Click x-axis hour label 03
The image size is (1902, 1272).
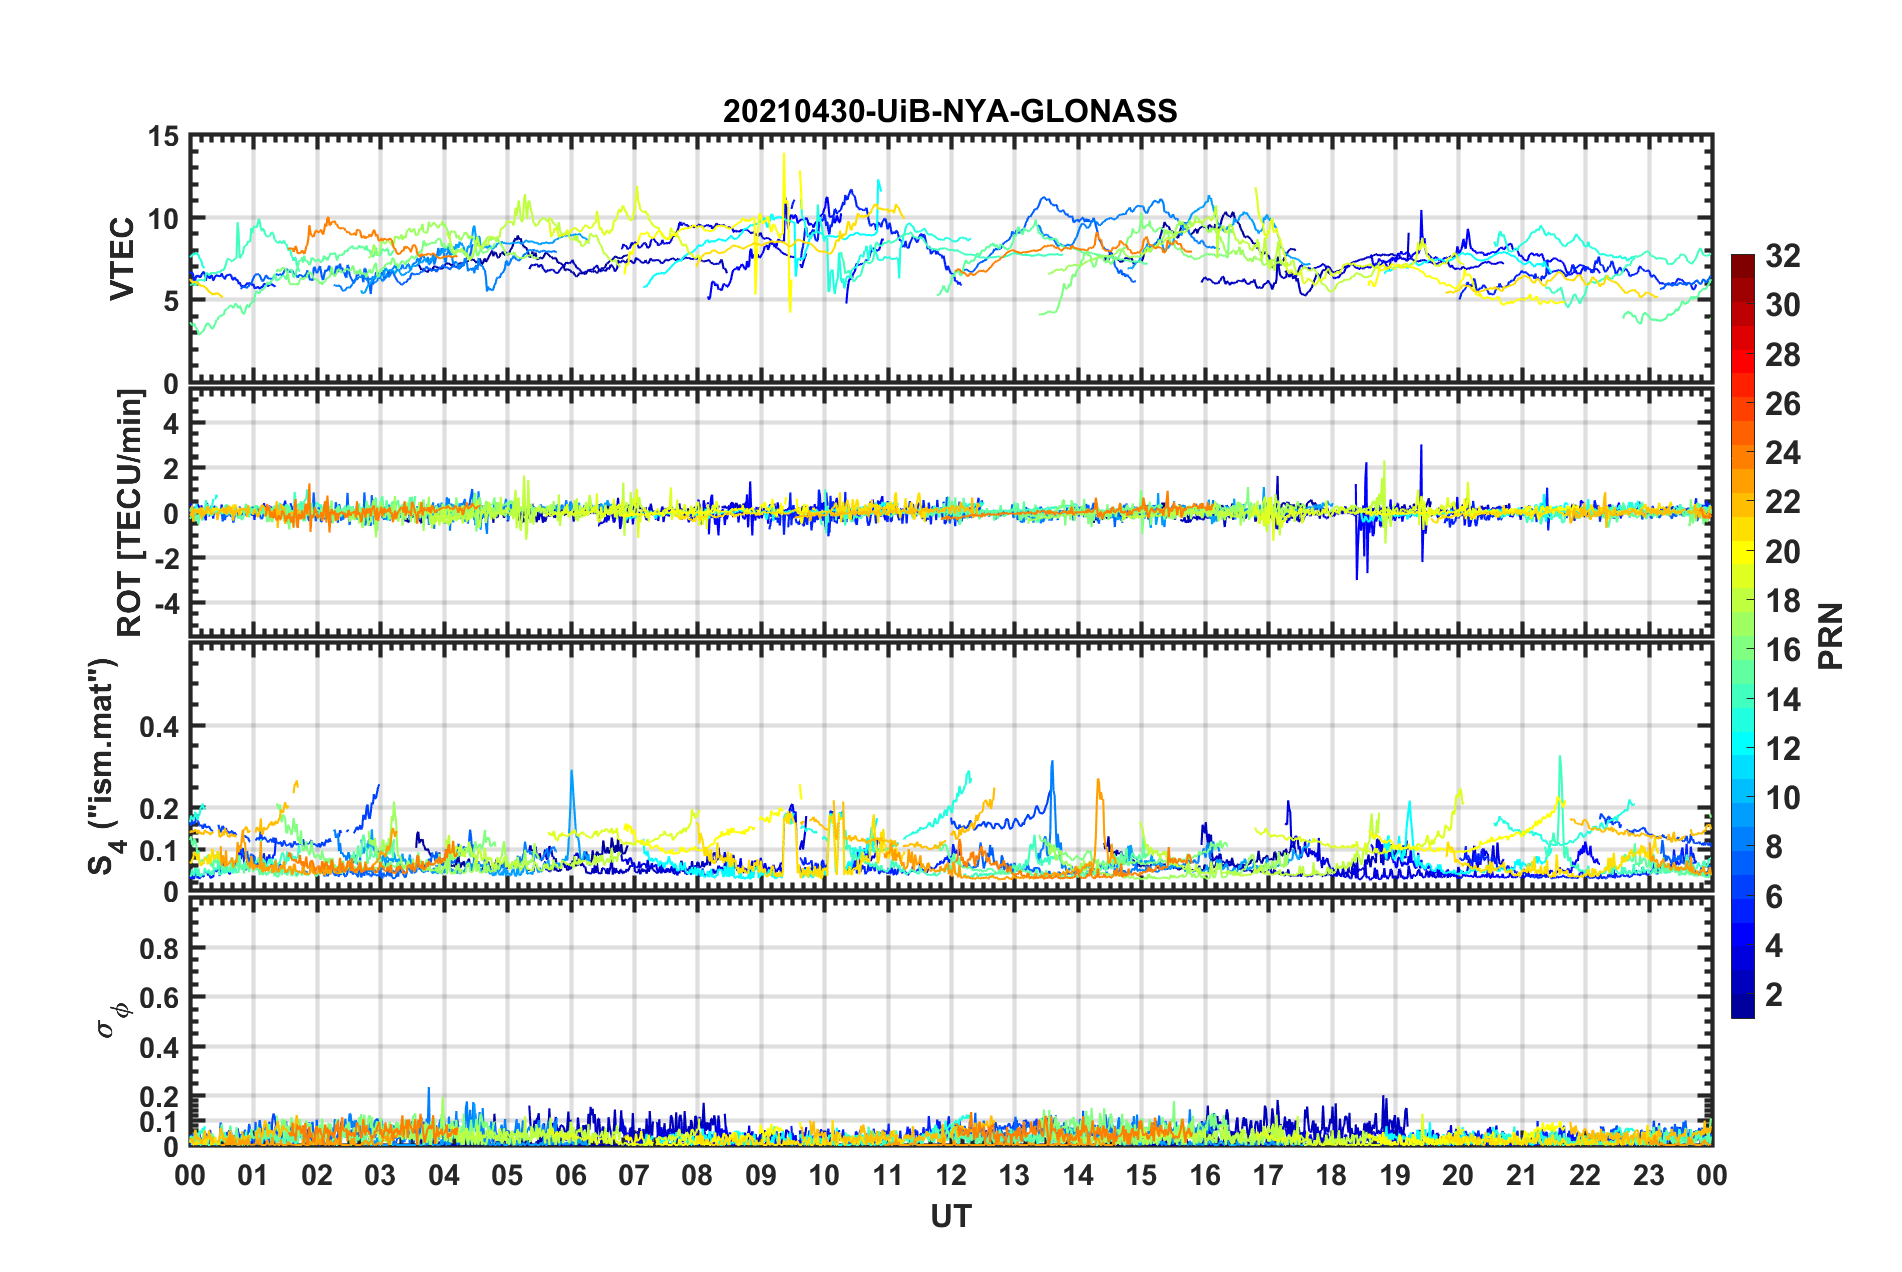380,1175
